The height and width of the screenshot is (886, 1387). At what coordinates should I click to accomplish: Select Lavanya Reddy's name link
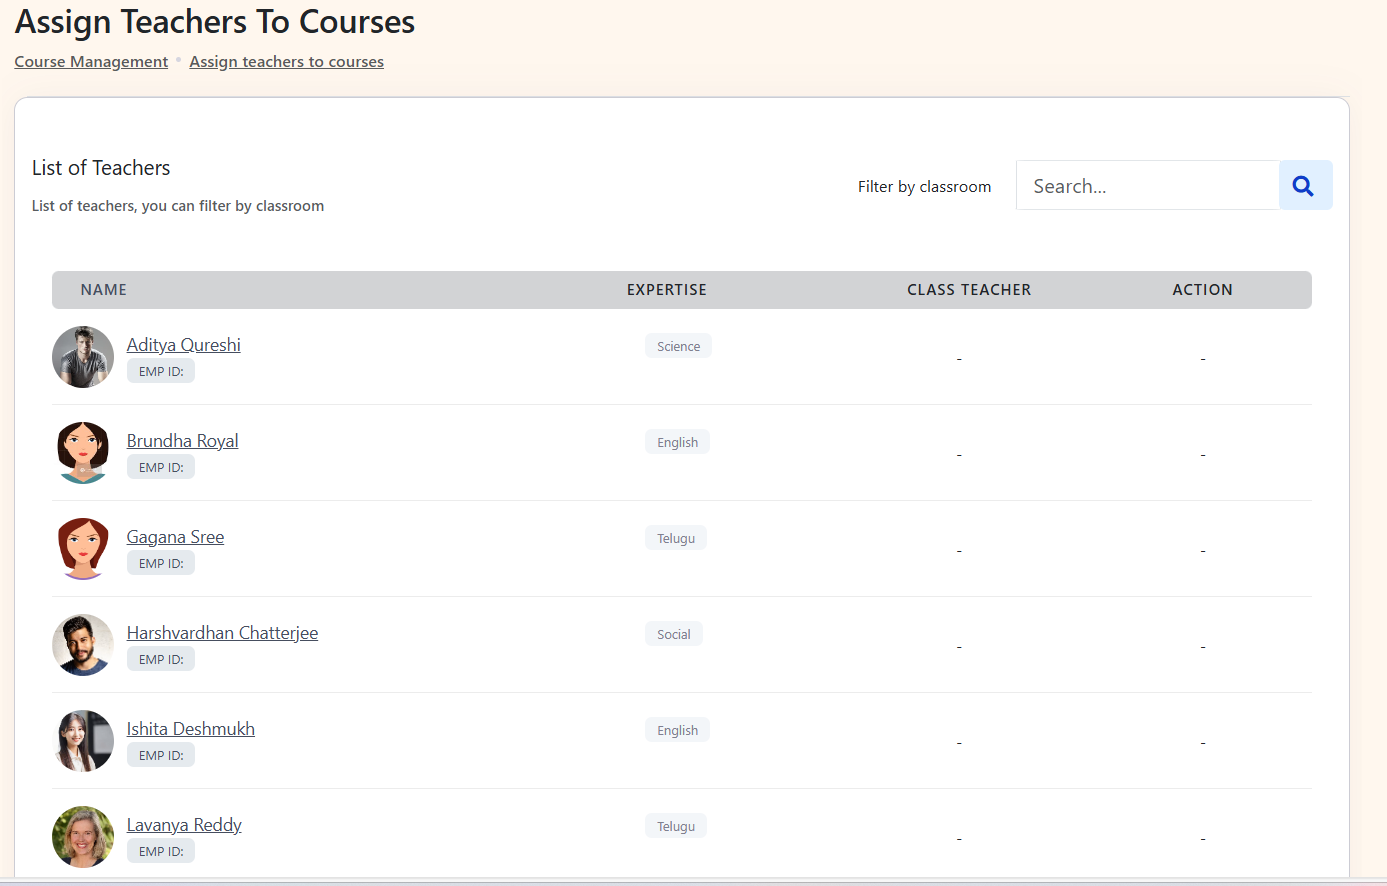tap(184, 825)
